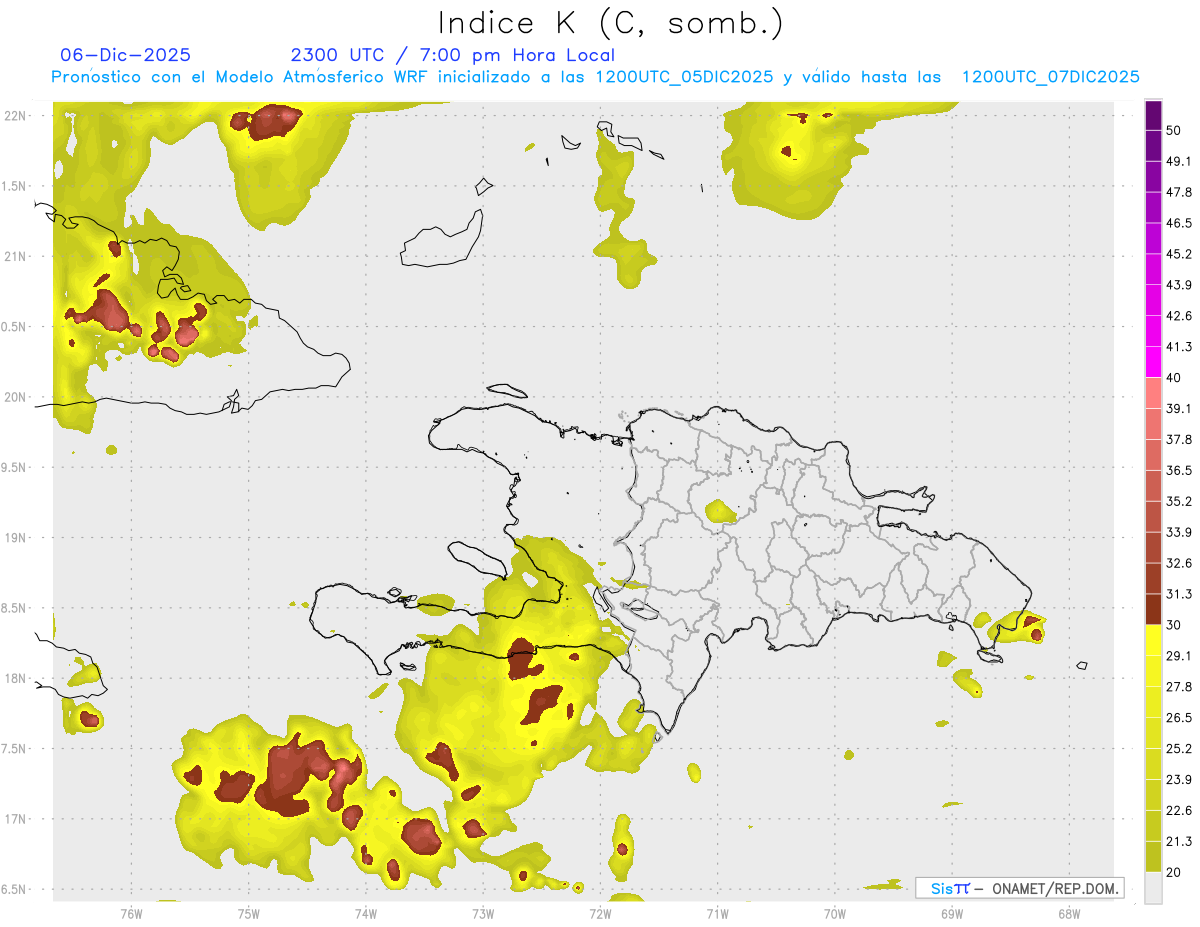
Task: Click the '69W' longitude label
Action: click(951, 913)
